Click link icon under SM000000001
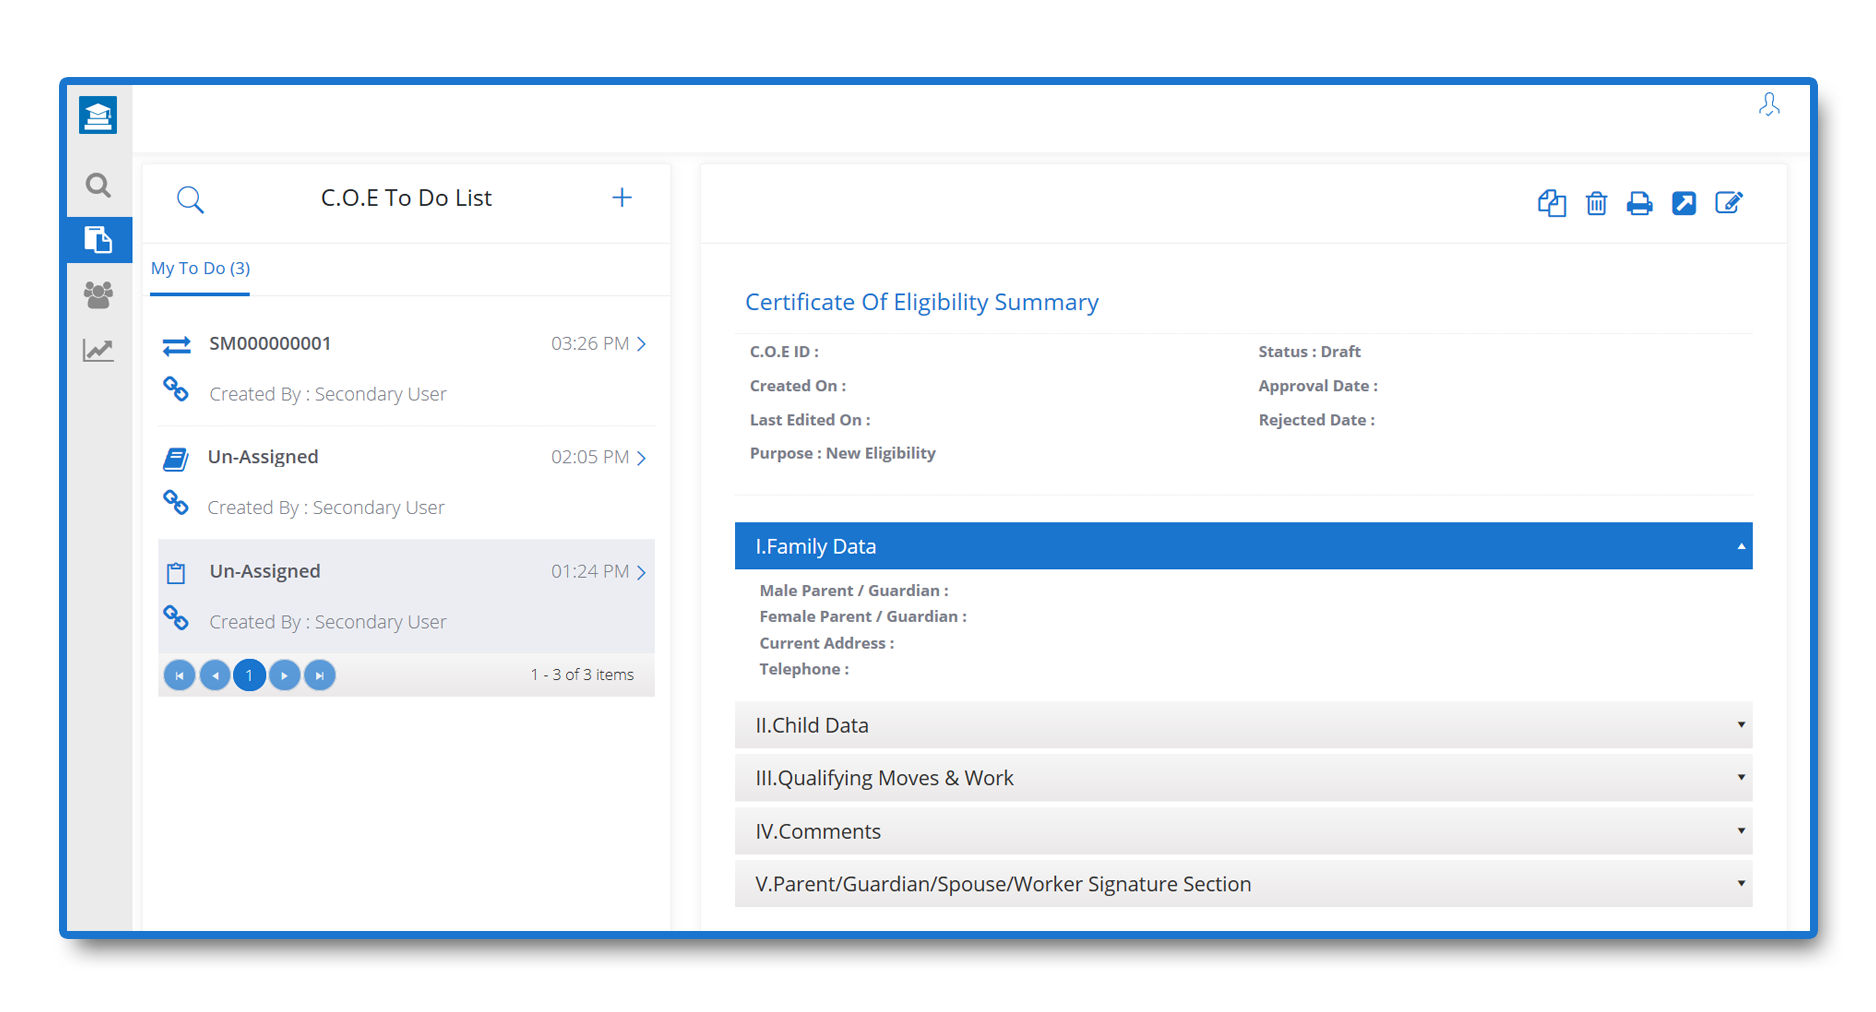Viewport: 1876px width, 1012px height. pyautogui.click(x=176, y=389)
